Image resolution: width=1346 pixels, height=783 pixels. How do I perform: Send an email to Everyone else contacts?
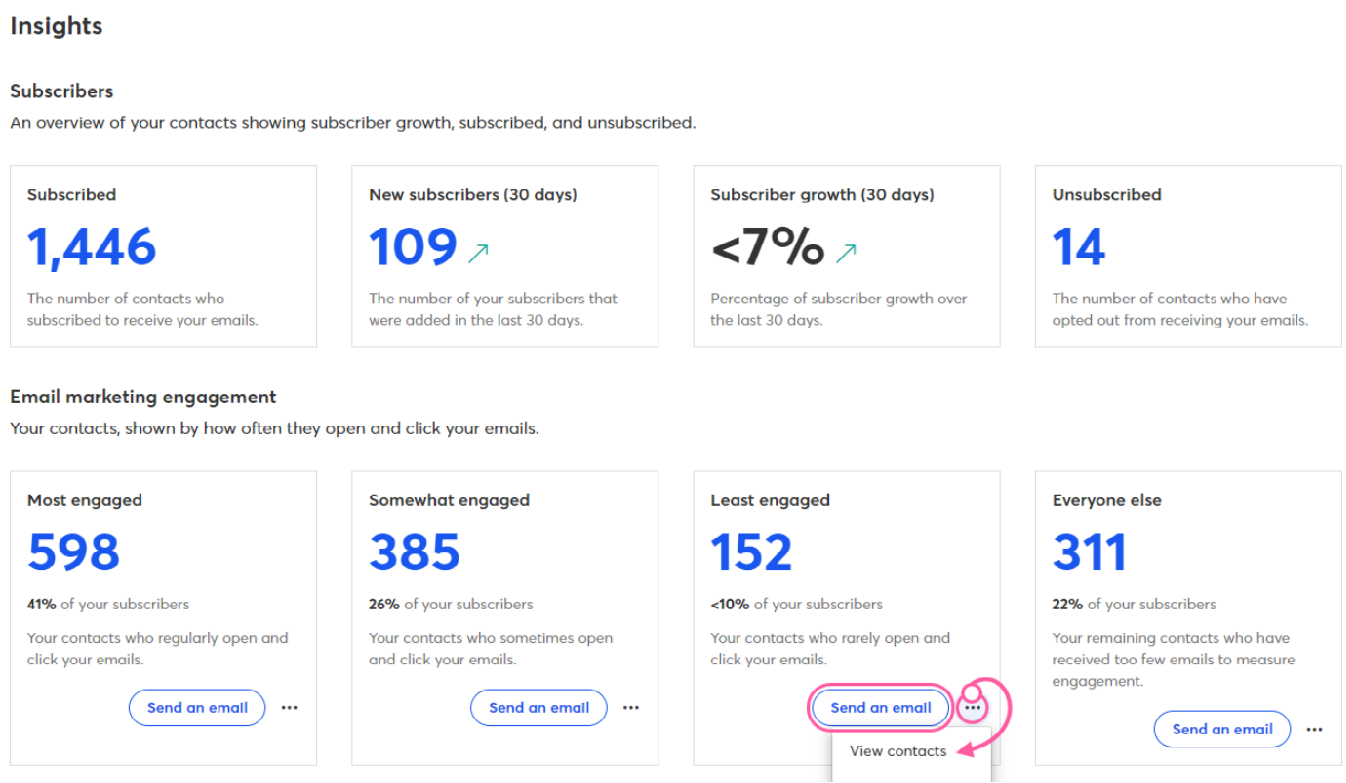[x=1222, y=729]
